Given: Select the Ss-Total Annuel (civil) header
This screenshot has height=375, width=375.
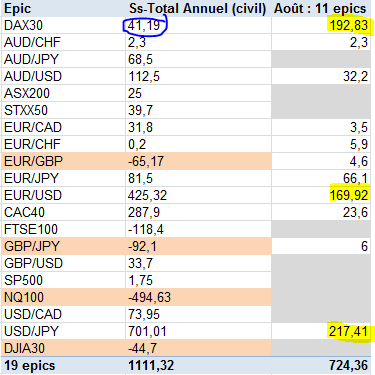Looking at the screenshot, I should click(x=197, y=9).
